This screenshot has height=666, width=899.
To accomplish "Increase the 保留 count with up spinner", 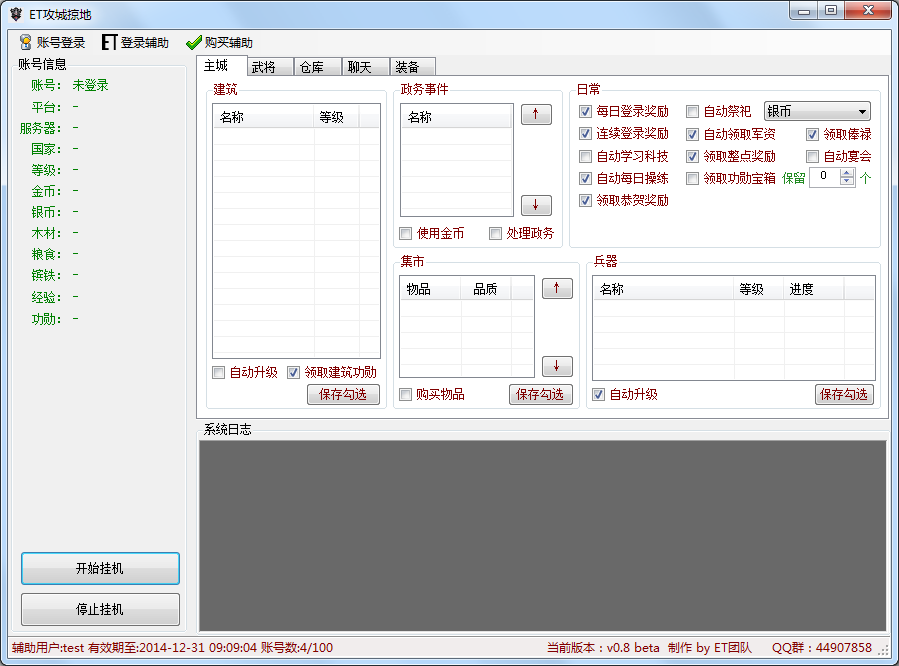I will click(847, 173).
